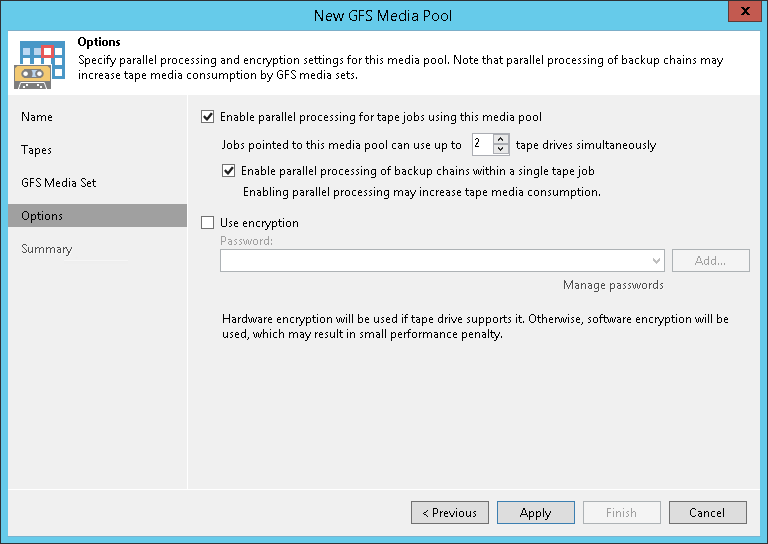Click the Cancel button
The width and height of the screenshot is (768, 544).
707,513
